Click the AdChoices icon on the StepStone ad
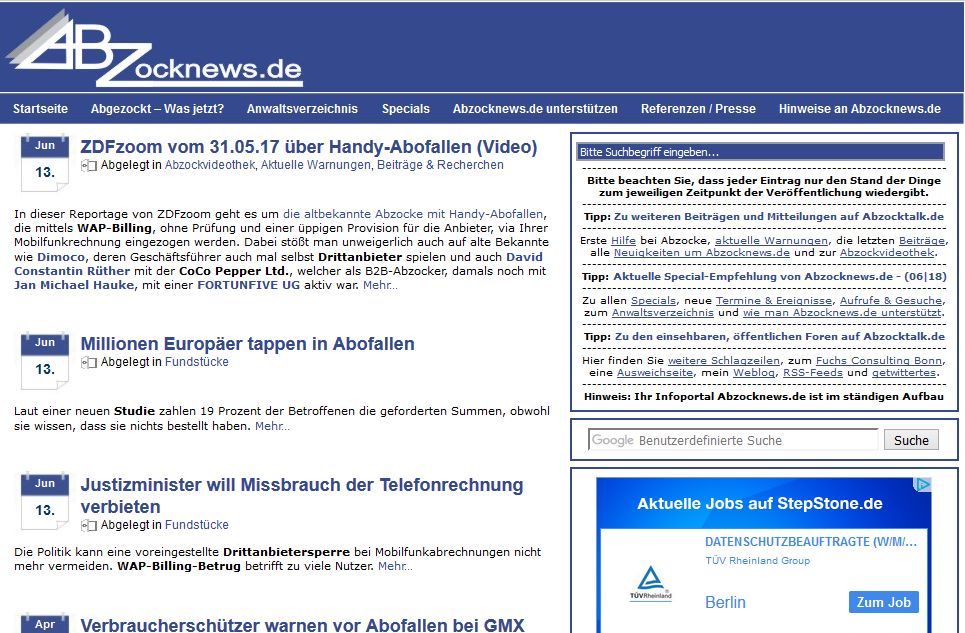The height and width of the screenshot is (633, 965). (923, 485)
